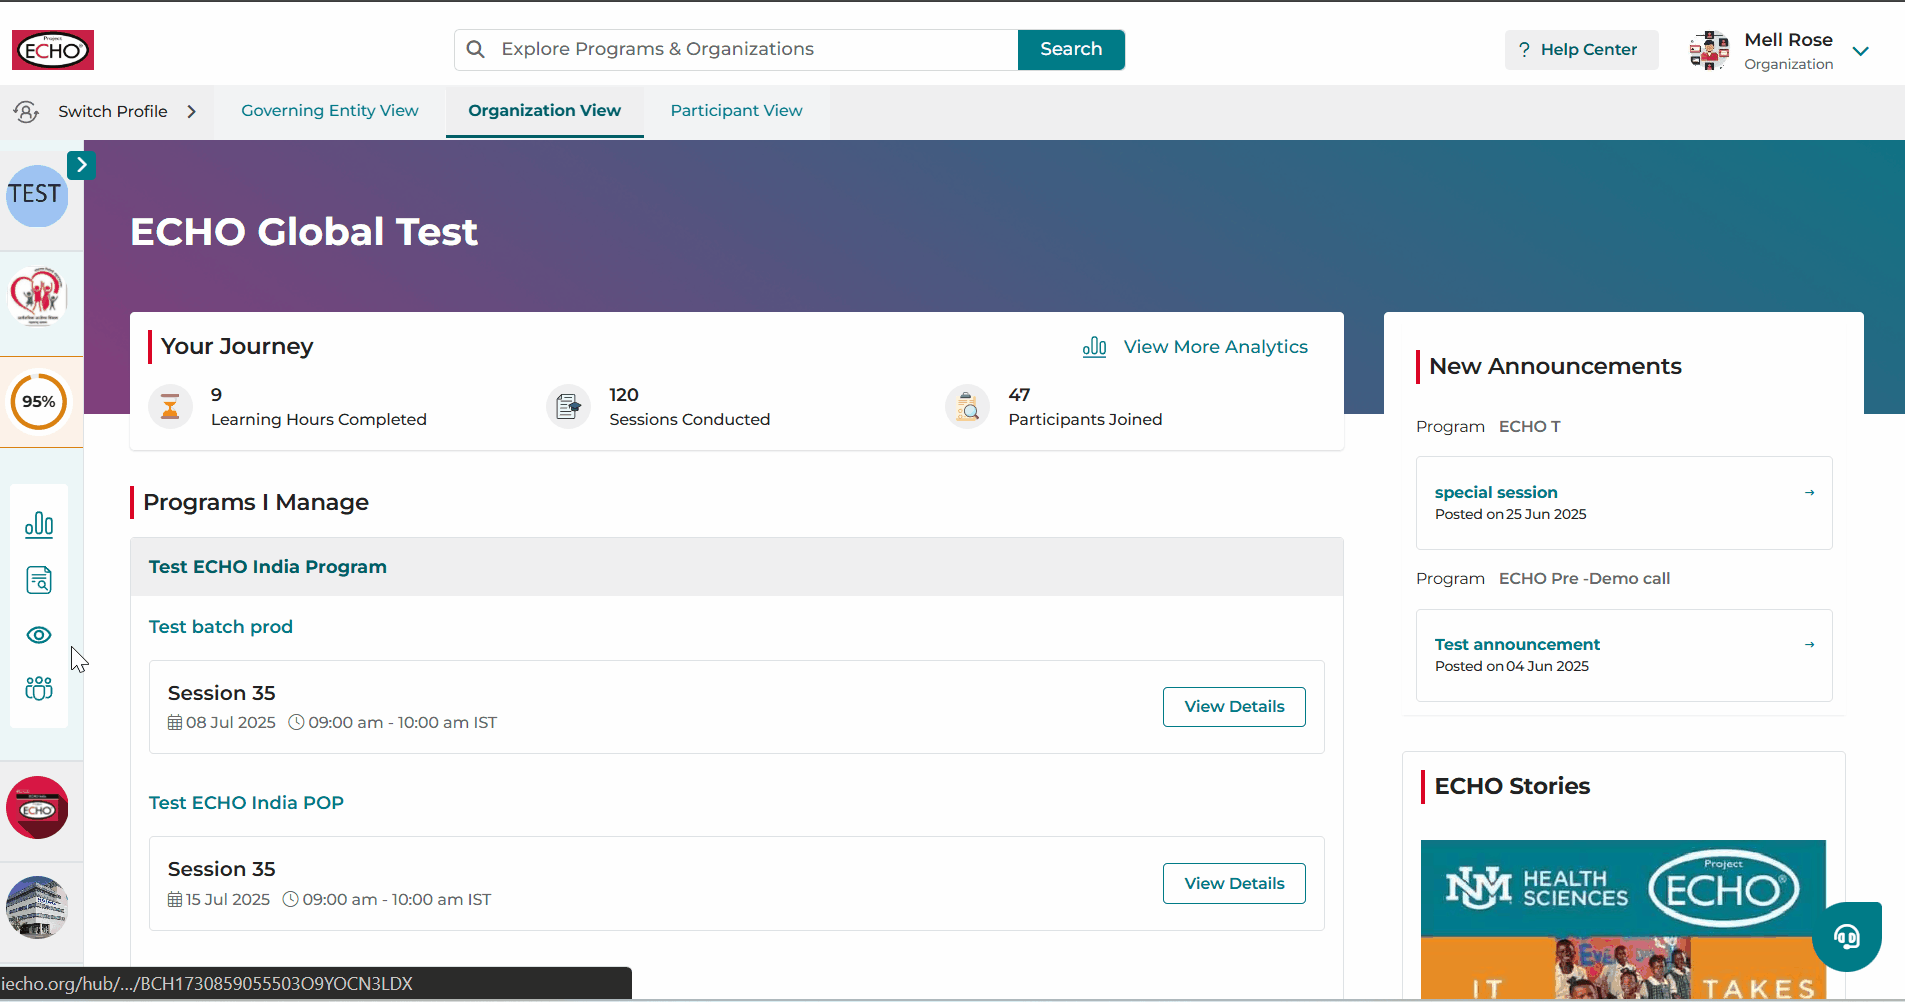Focus Explore Programs & Organizations field

click(736, 50)
